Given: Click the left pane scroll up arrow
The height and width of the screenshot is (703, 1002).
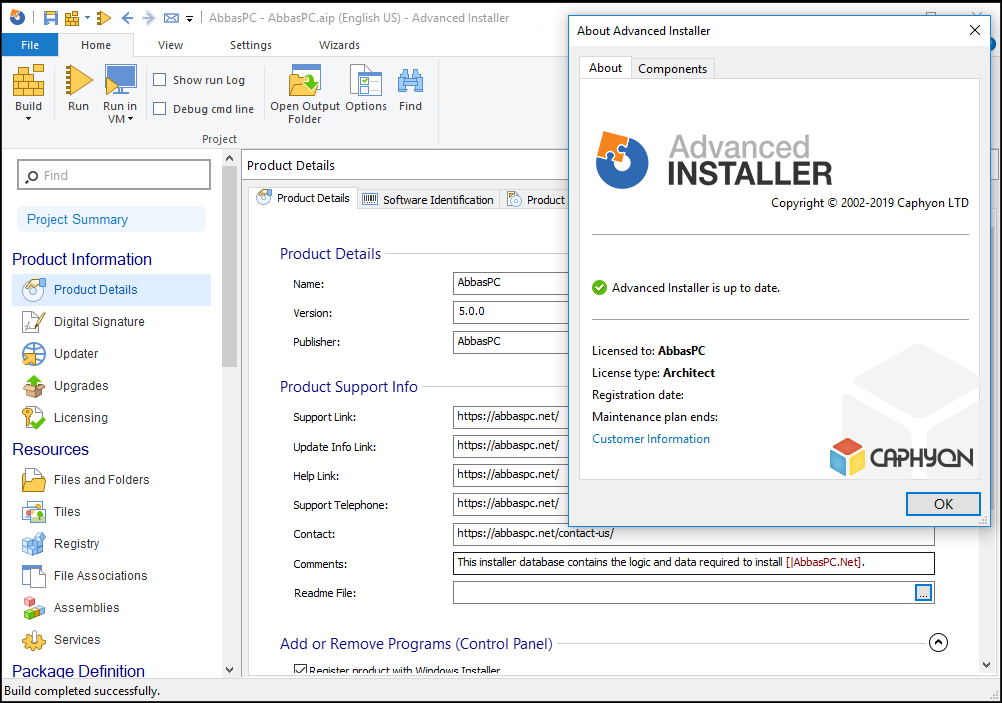Looking at the screenshot, I should pos(229,158).
